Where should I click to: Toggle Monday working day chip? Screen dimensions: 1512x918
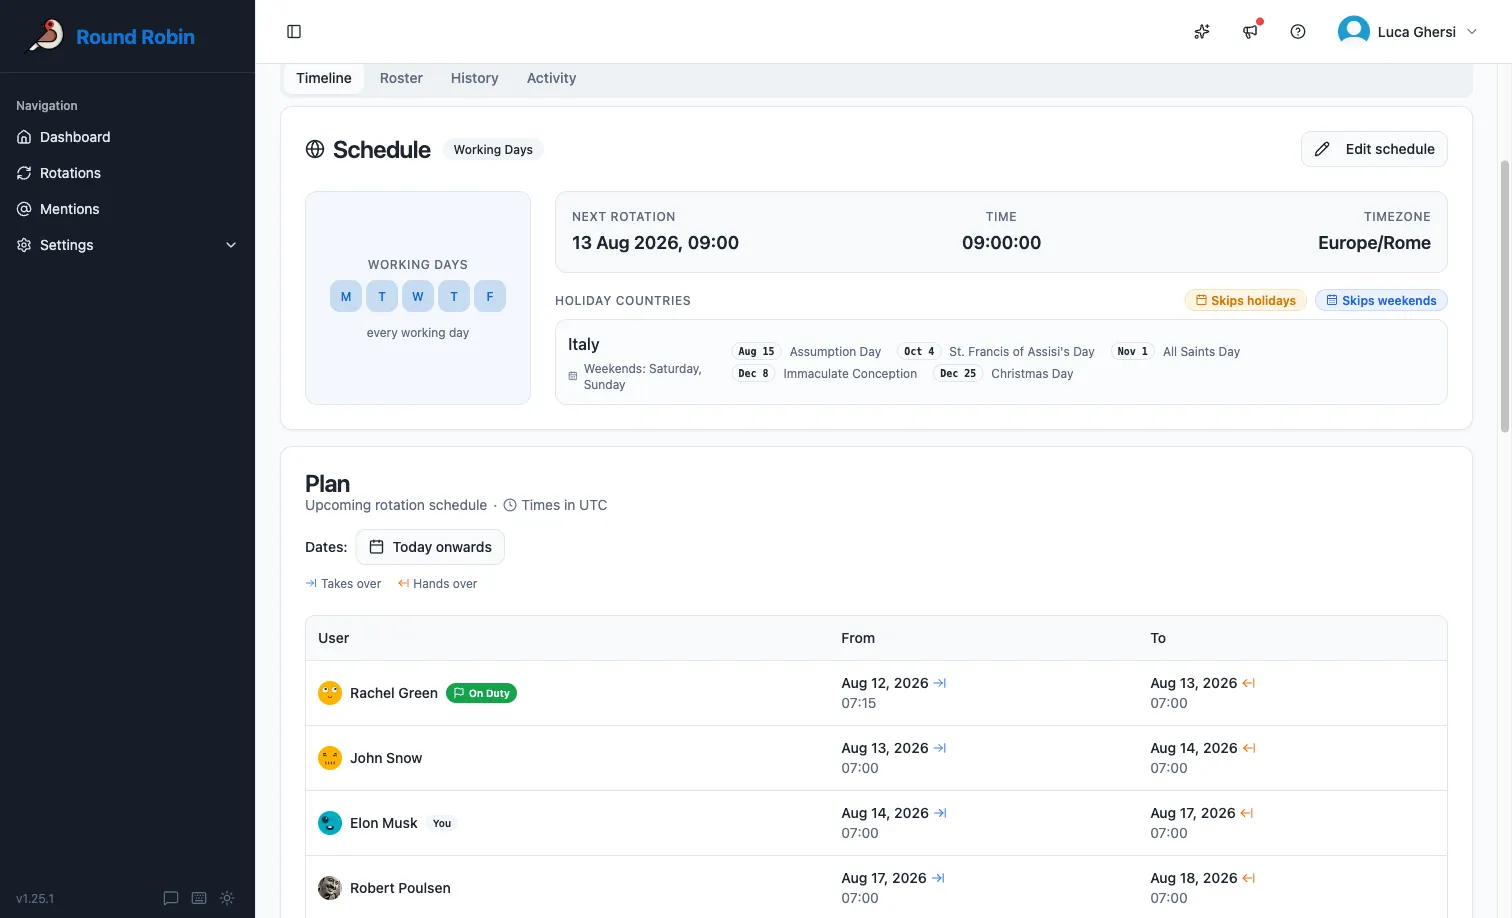point(346,296)
